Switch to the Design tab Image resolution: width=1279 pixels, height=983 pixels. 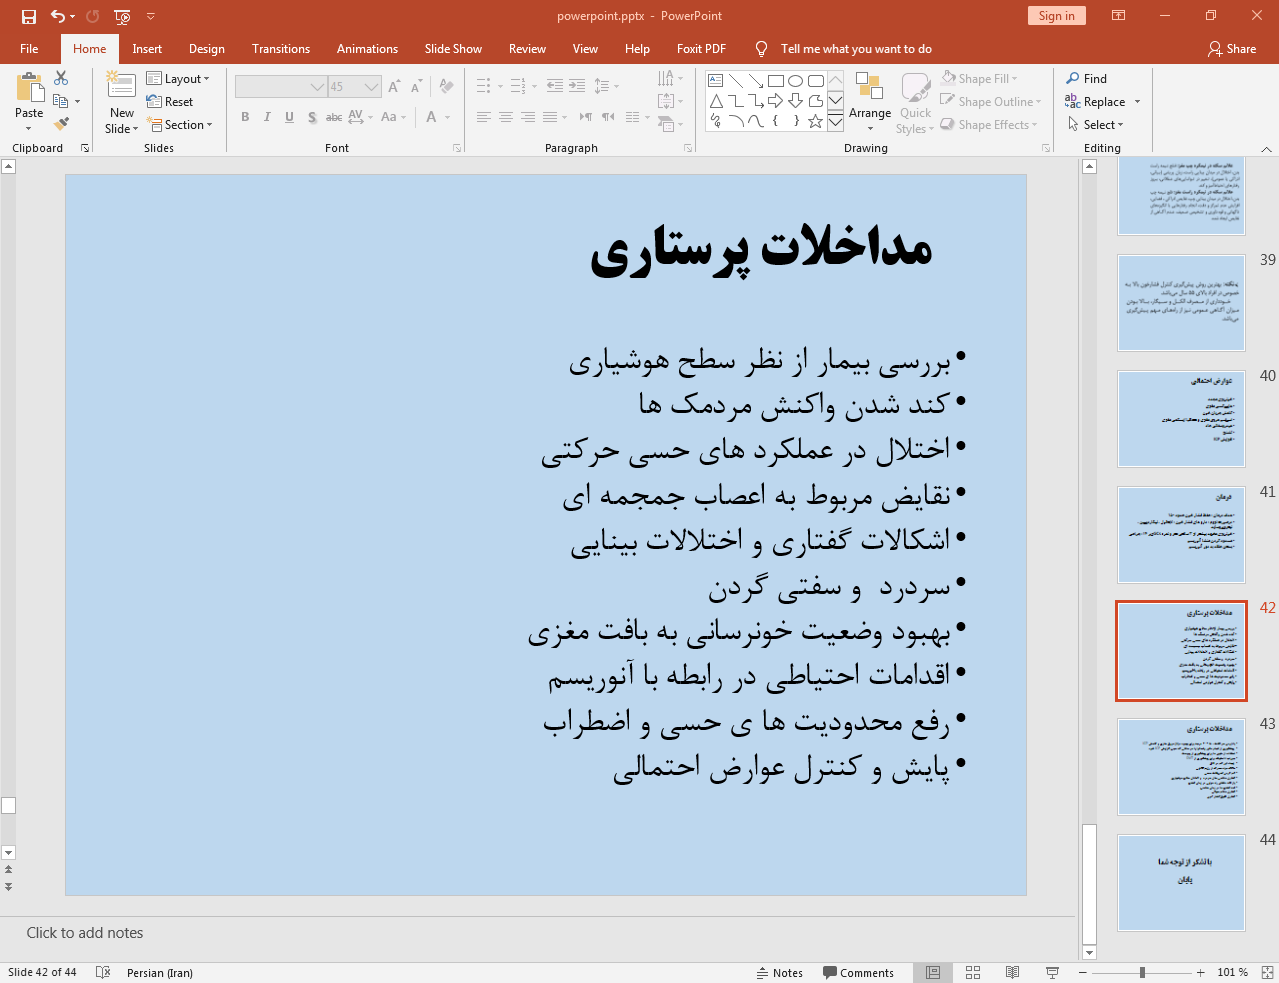point(207,48)
